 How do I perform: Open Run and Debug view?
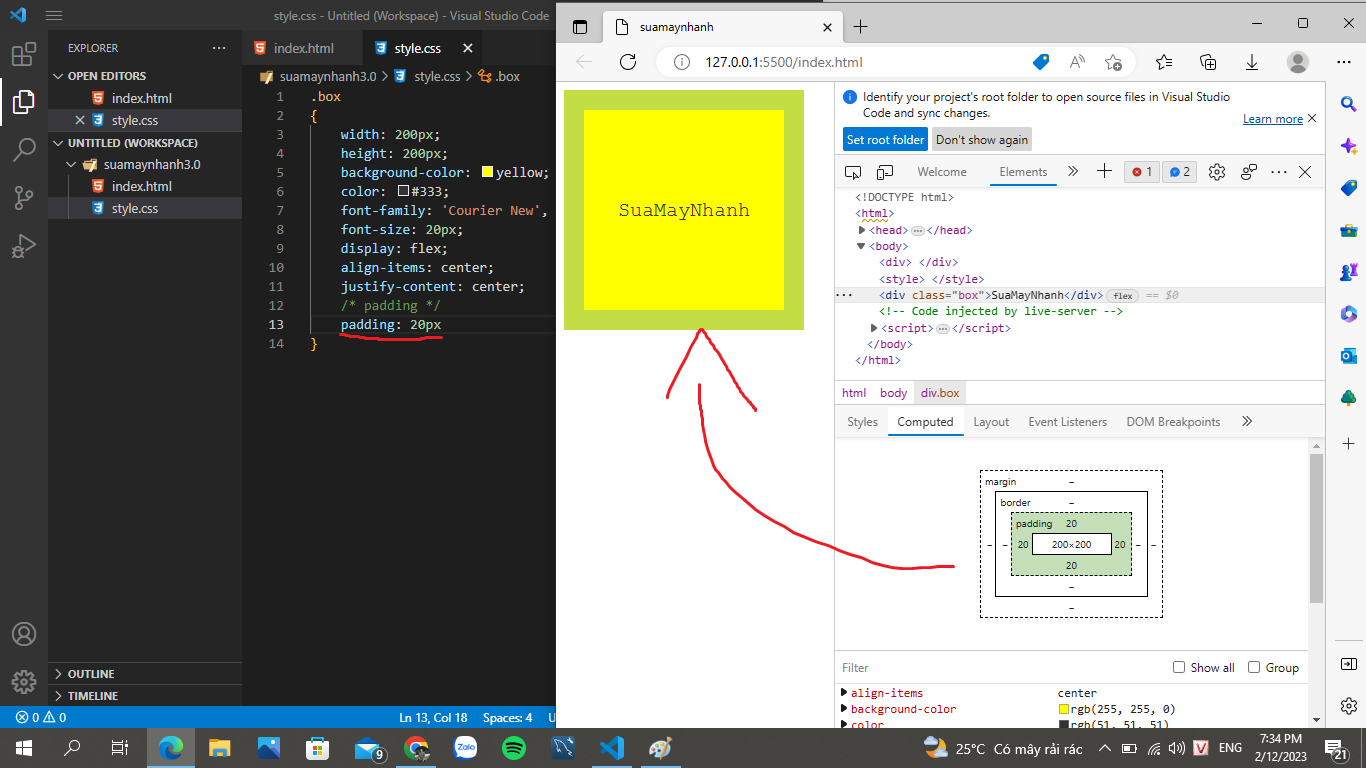coord(24,246)
